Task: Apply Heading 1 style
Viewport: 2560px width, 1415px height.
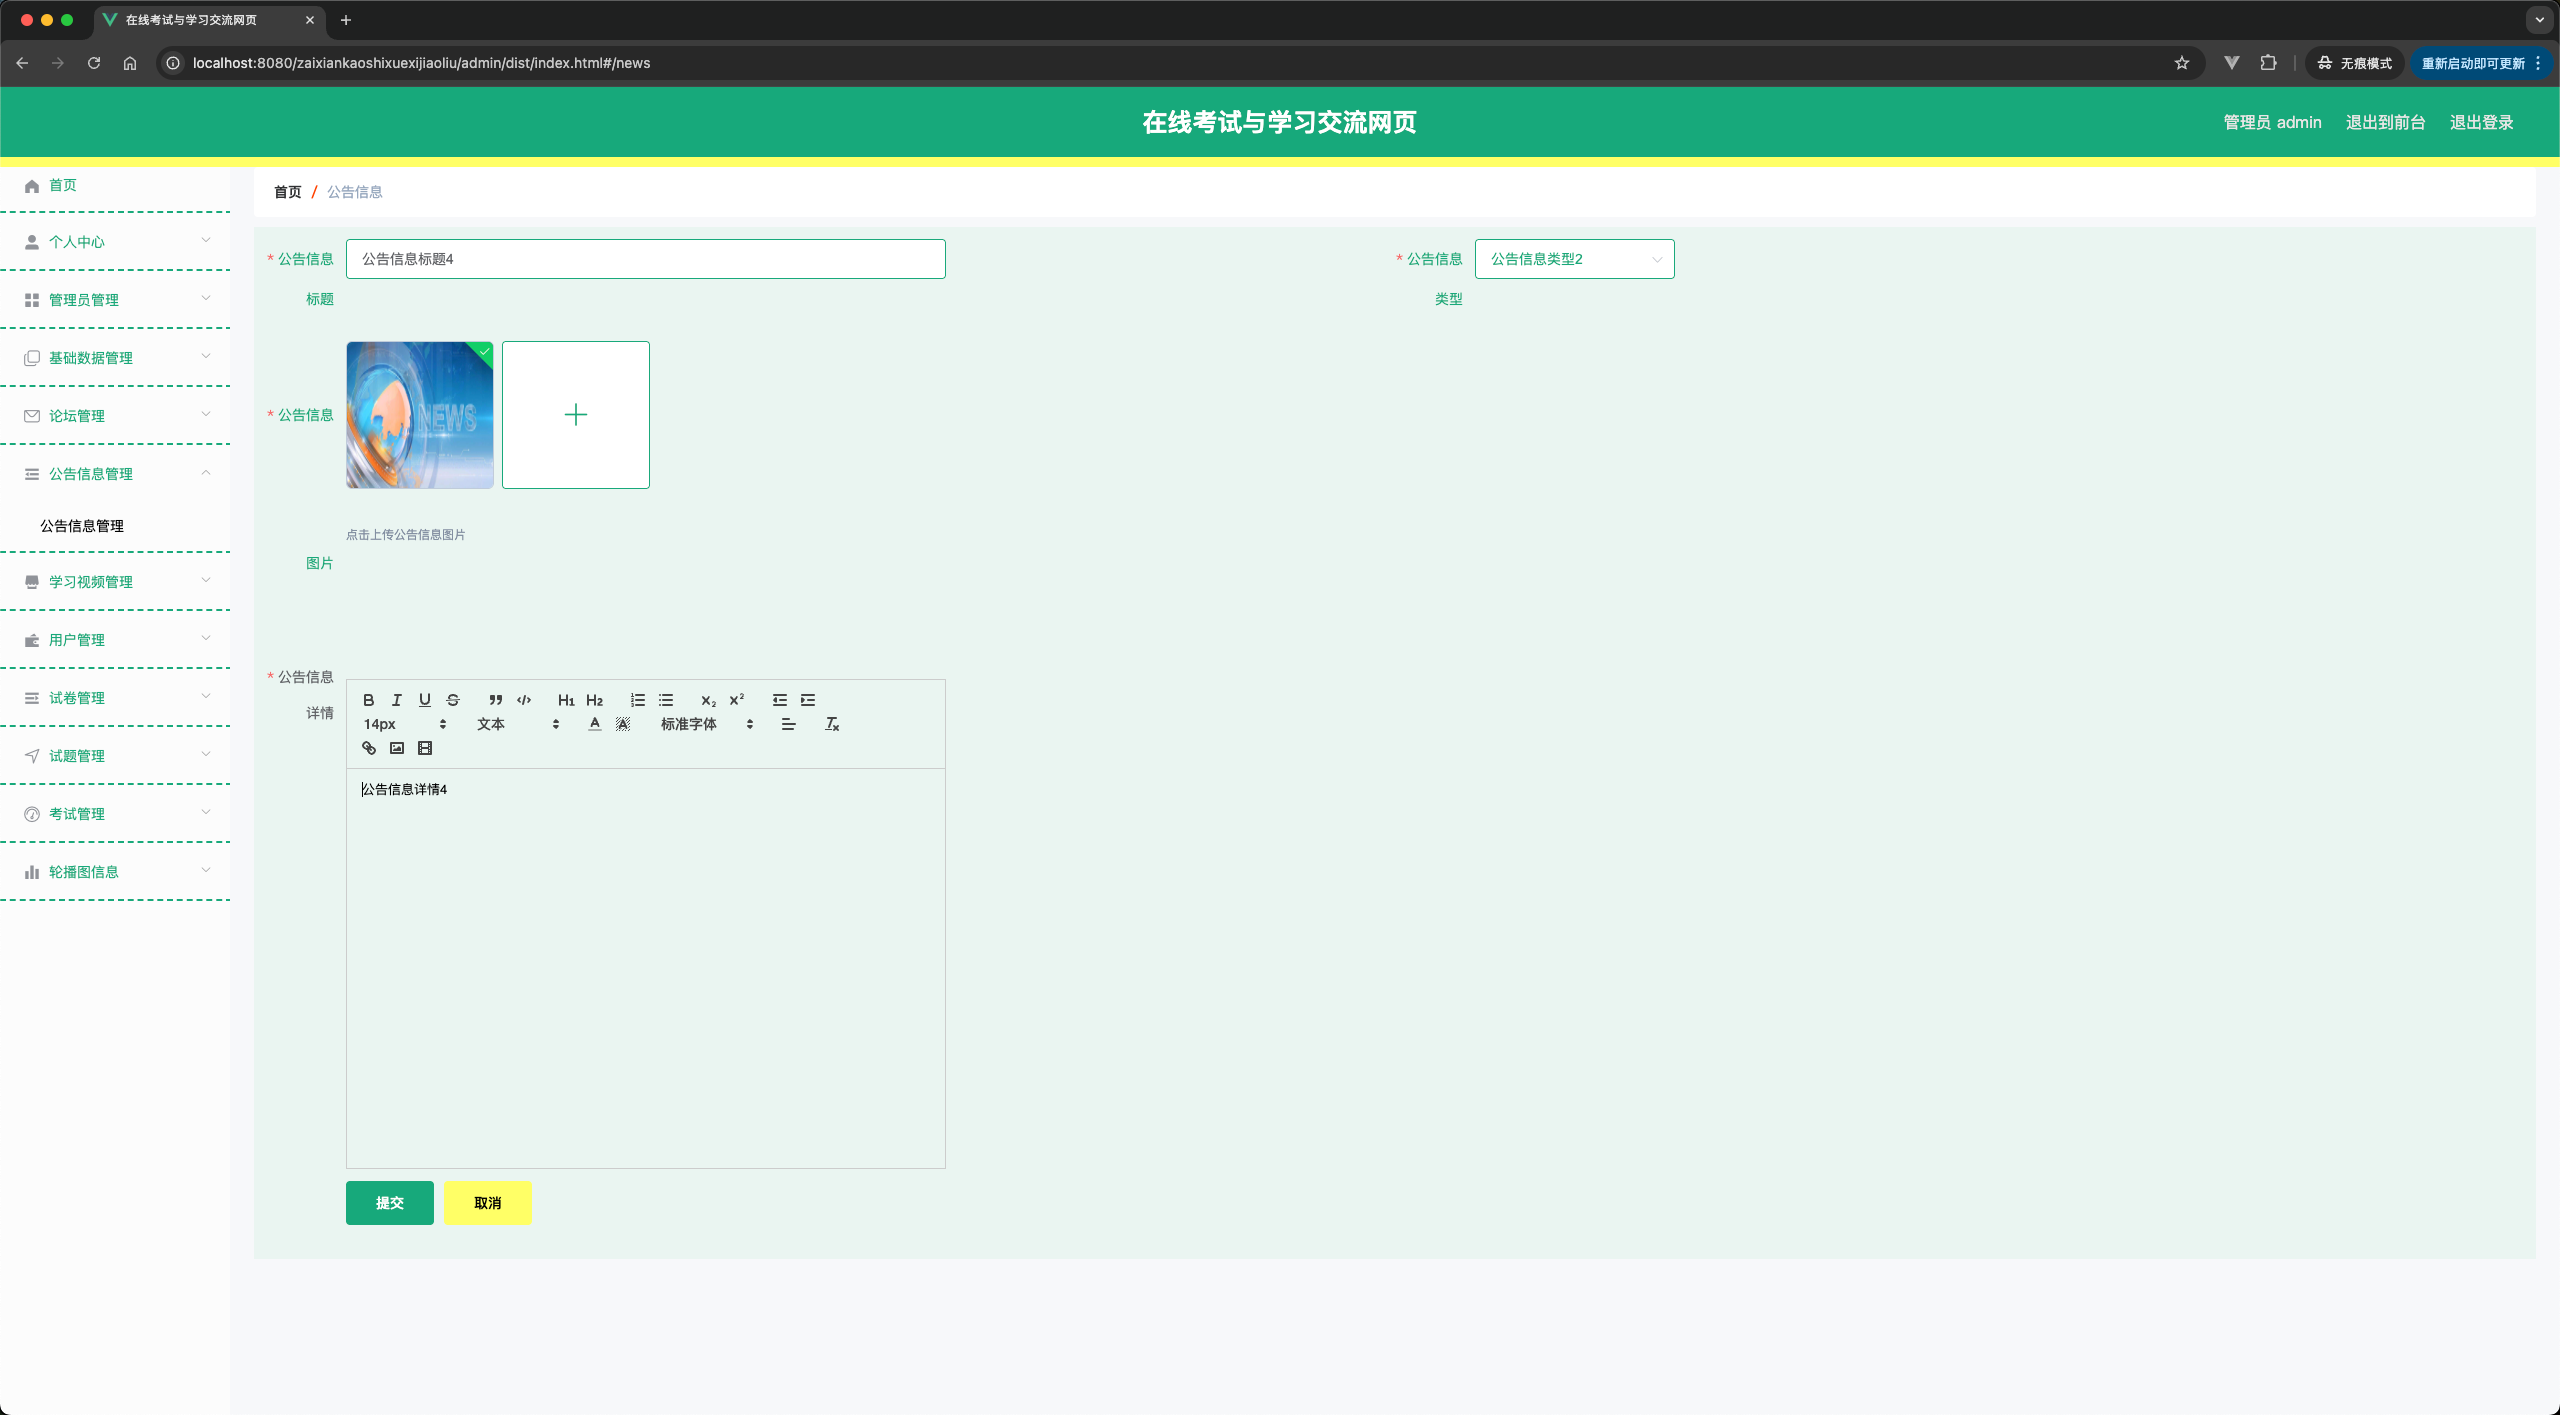Action: tap(566, 700)
